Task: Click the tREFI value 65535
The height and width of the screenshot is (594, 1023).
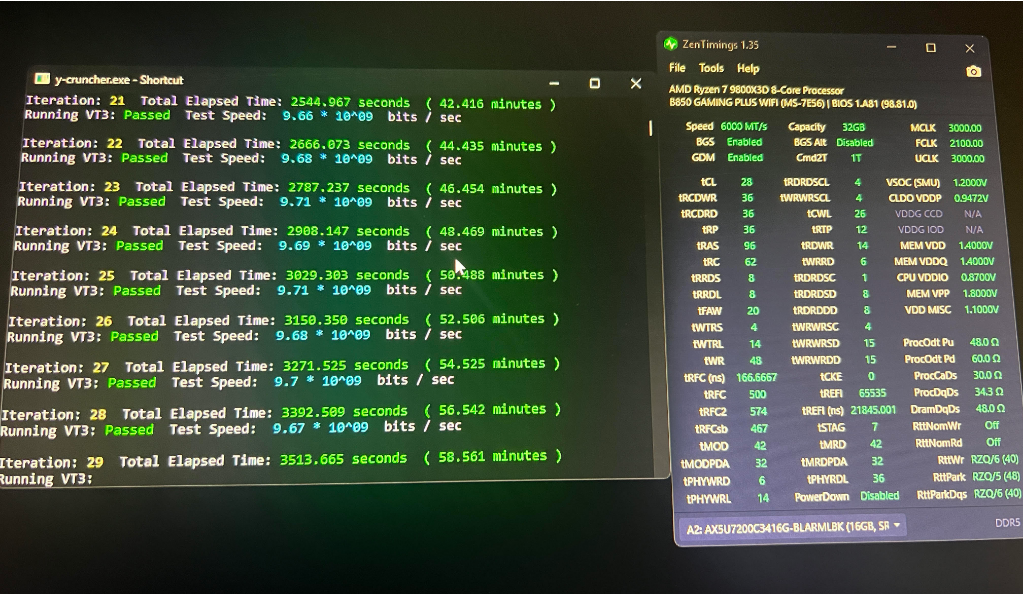Action: tap(872, 393)
